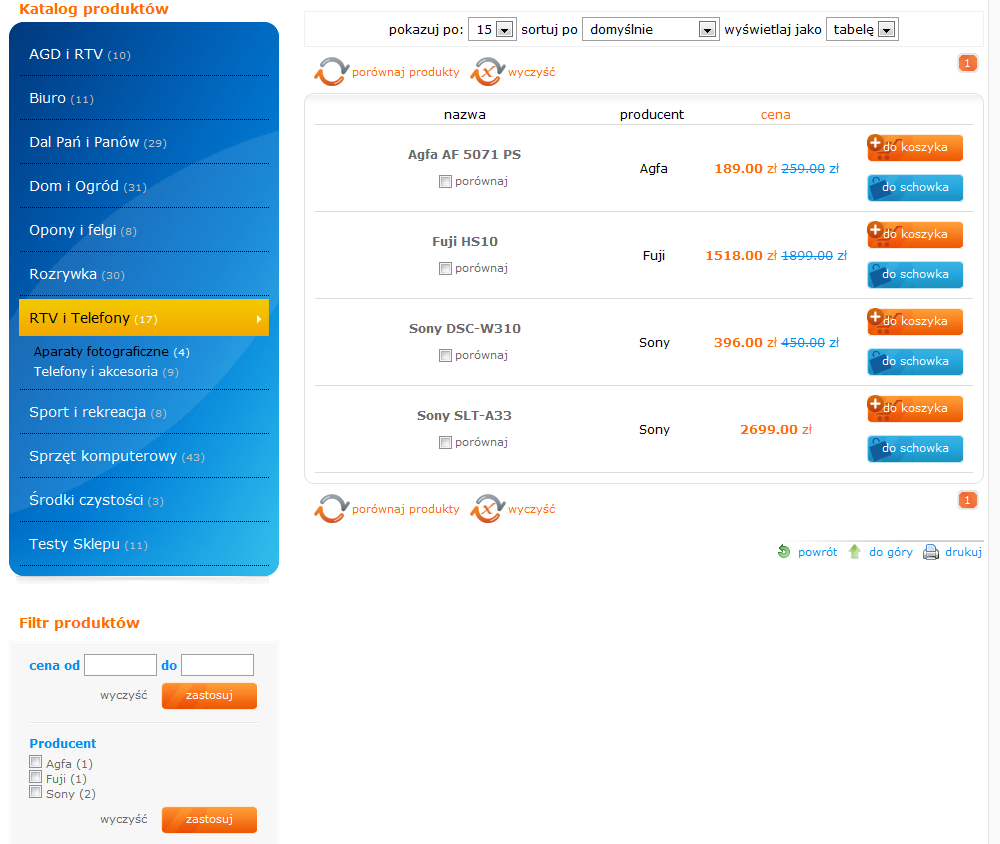Save Agfa AF 5071 PS to schowek
Image resolution: width=1000 pixels, height=844 pixels.
[915, 188]
